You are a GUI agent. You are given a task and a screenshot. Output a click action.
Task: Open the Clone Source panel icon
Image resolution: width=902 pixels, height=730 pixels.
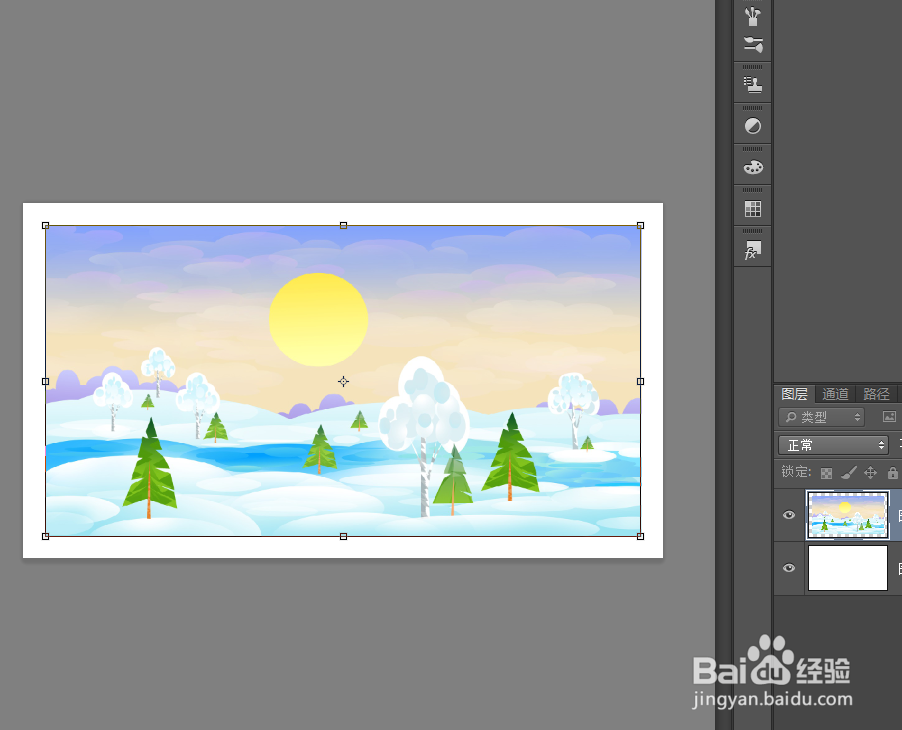[752, 85]
